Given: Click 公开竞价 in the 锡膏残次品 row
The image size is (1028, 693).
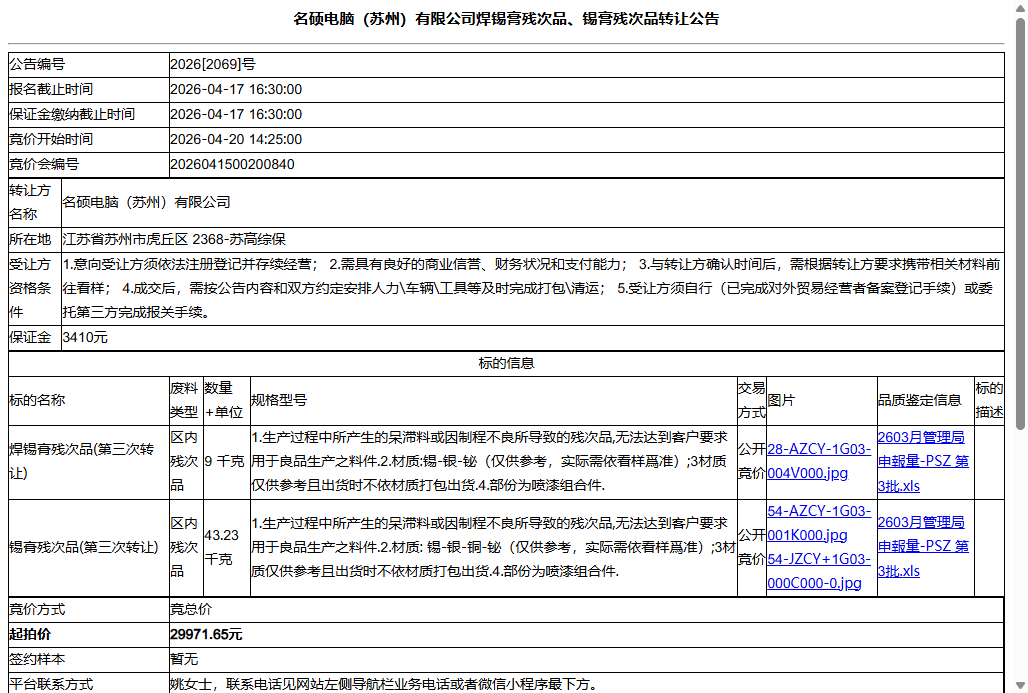Looking at the screenshot, I should point(752,547).
